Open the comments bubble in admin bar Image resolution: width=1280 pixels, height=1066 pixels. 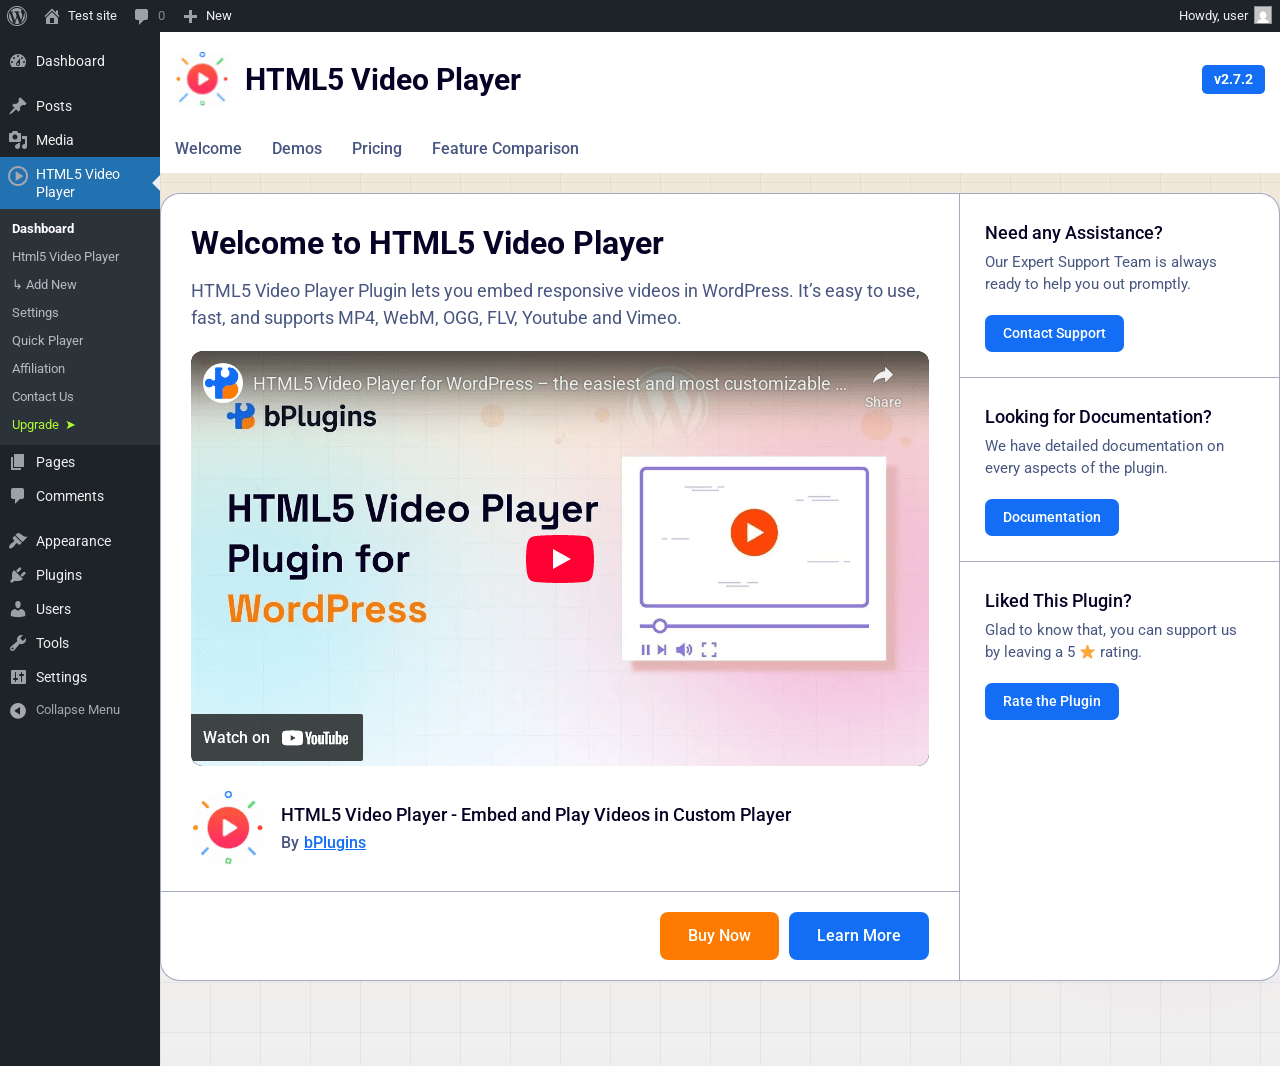click(x=142, y=16)
